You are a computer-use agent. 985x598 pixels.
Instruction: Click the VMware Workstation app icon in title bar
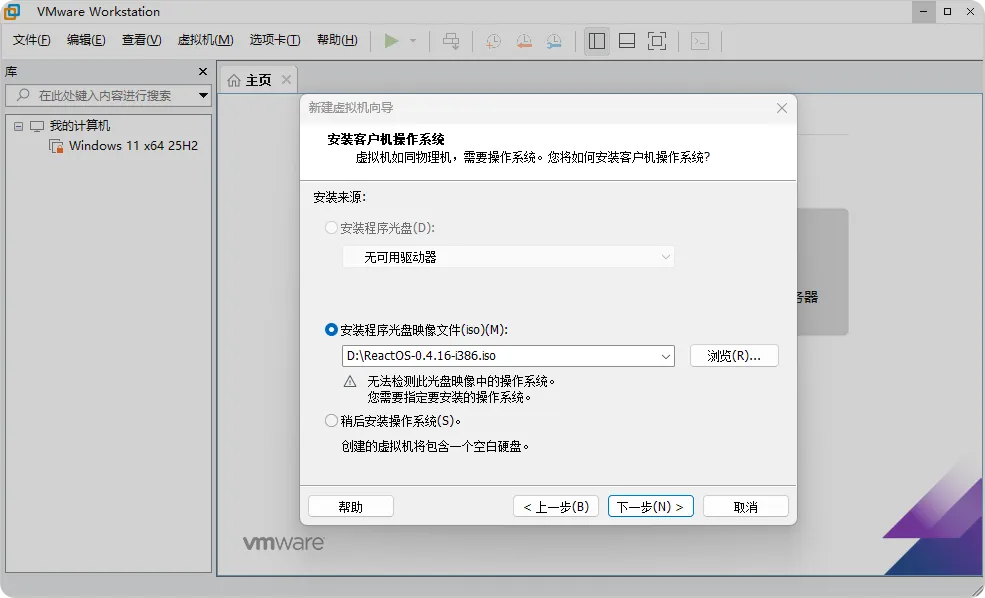click(12, 11)
